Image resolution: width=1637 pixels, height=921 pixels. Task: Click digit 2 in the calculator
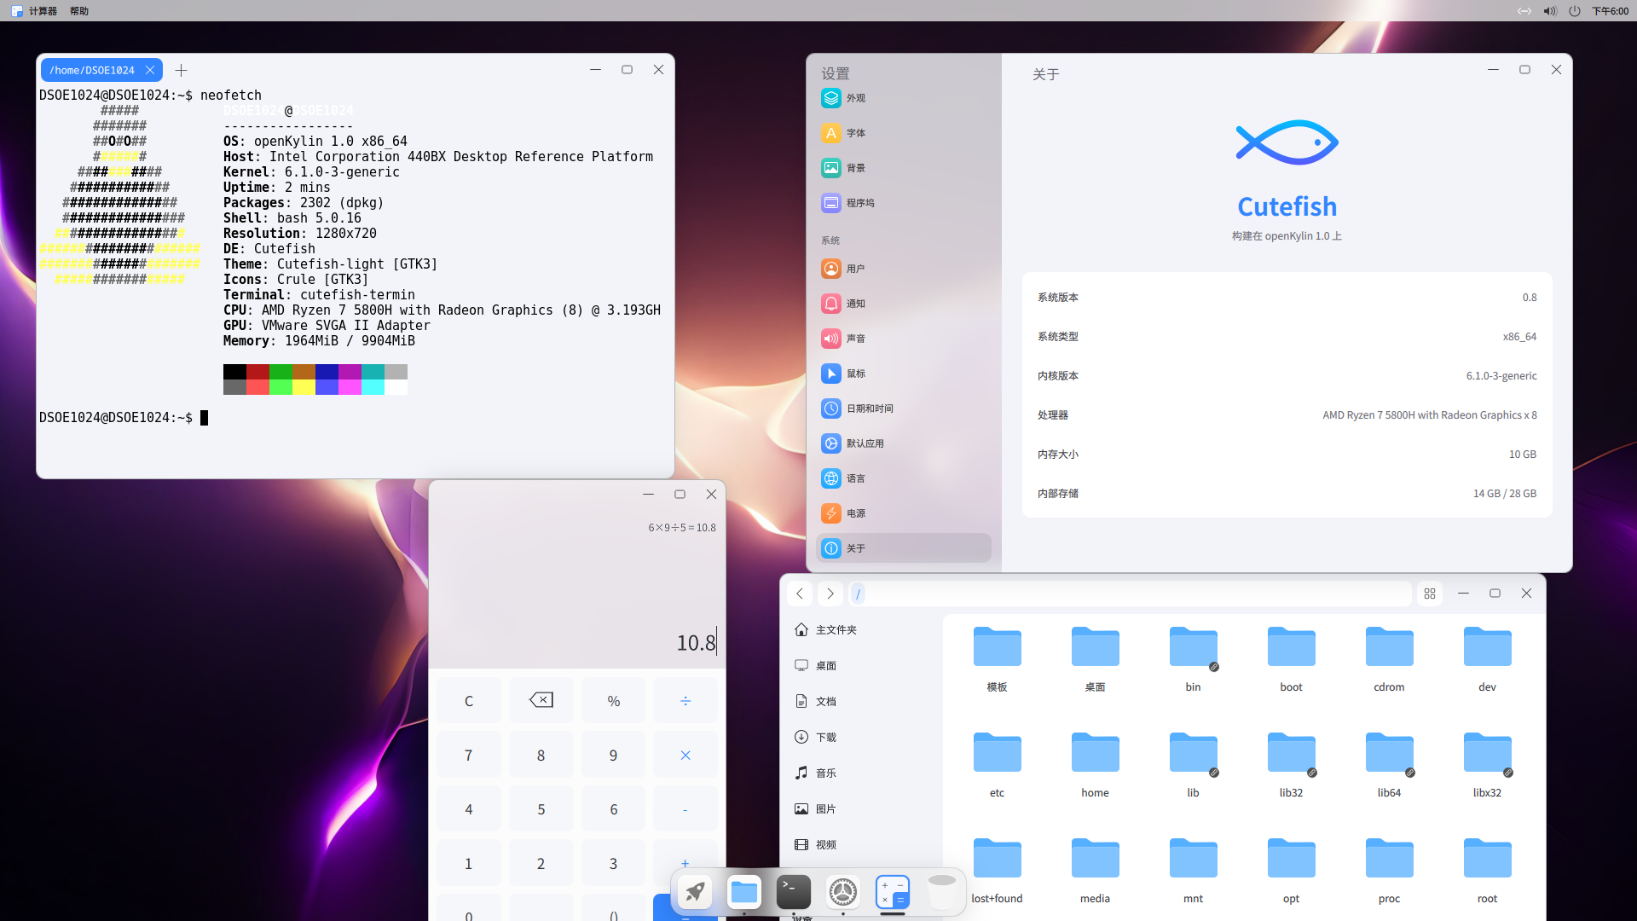(541, 863)
